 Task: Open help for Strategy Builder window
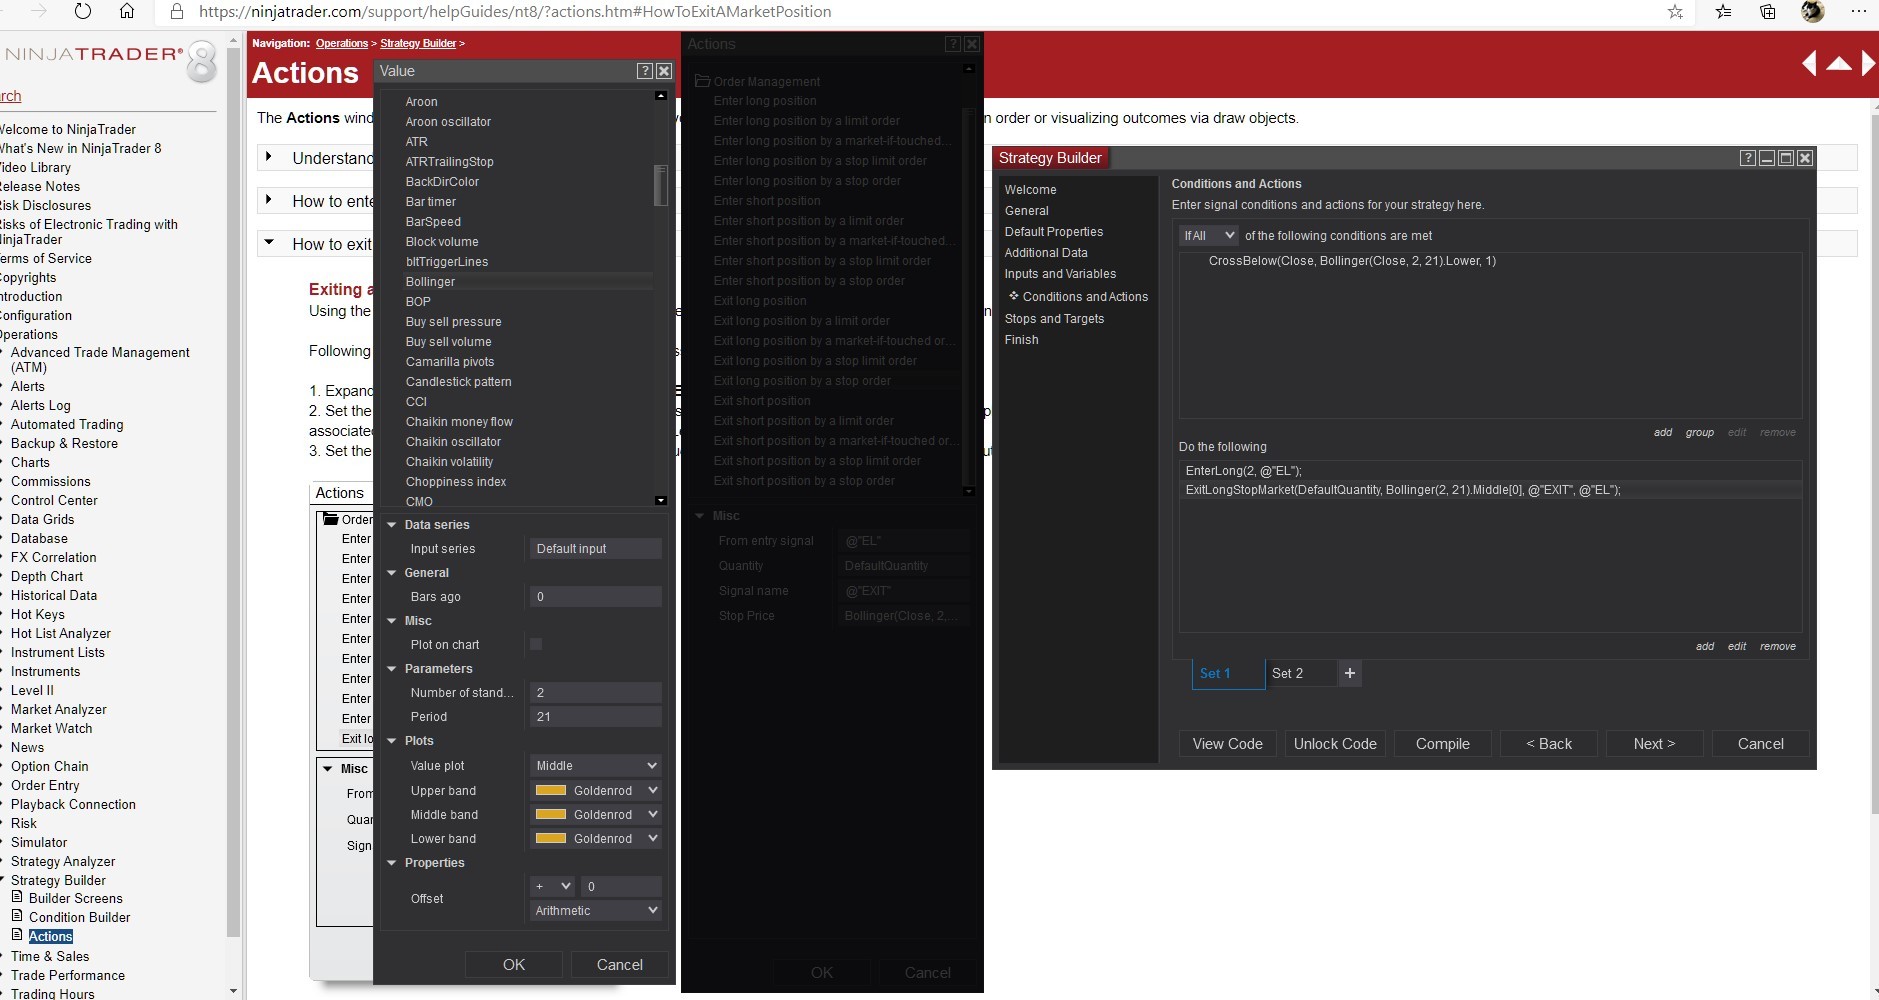point(1747,158)
